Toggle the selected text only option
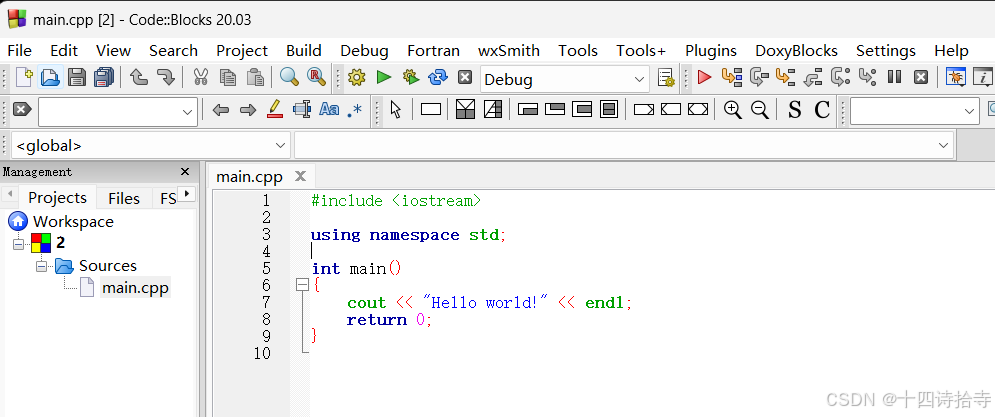This screenshot has width=995, height=417. tap(301, 109)
